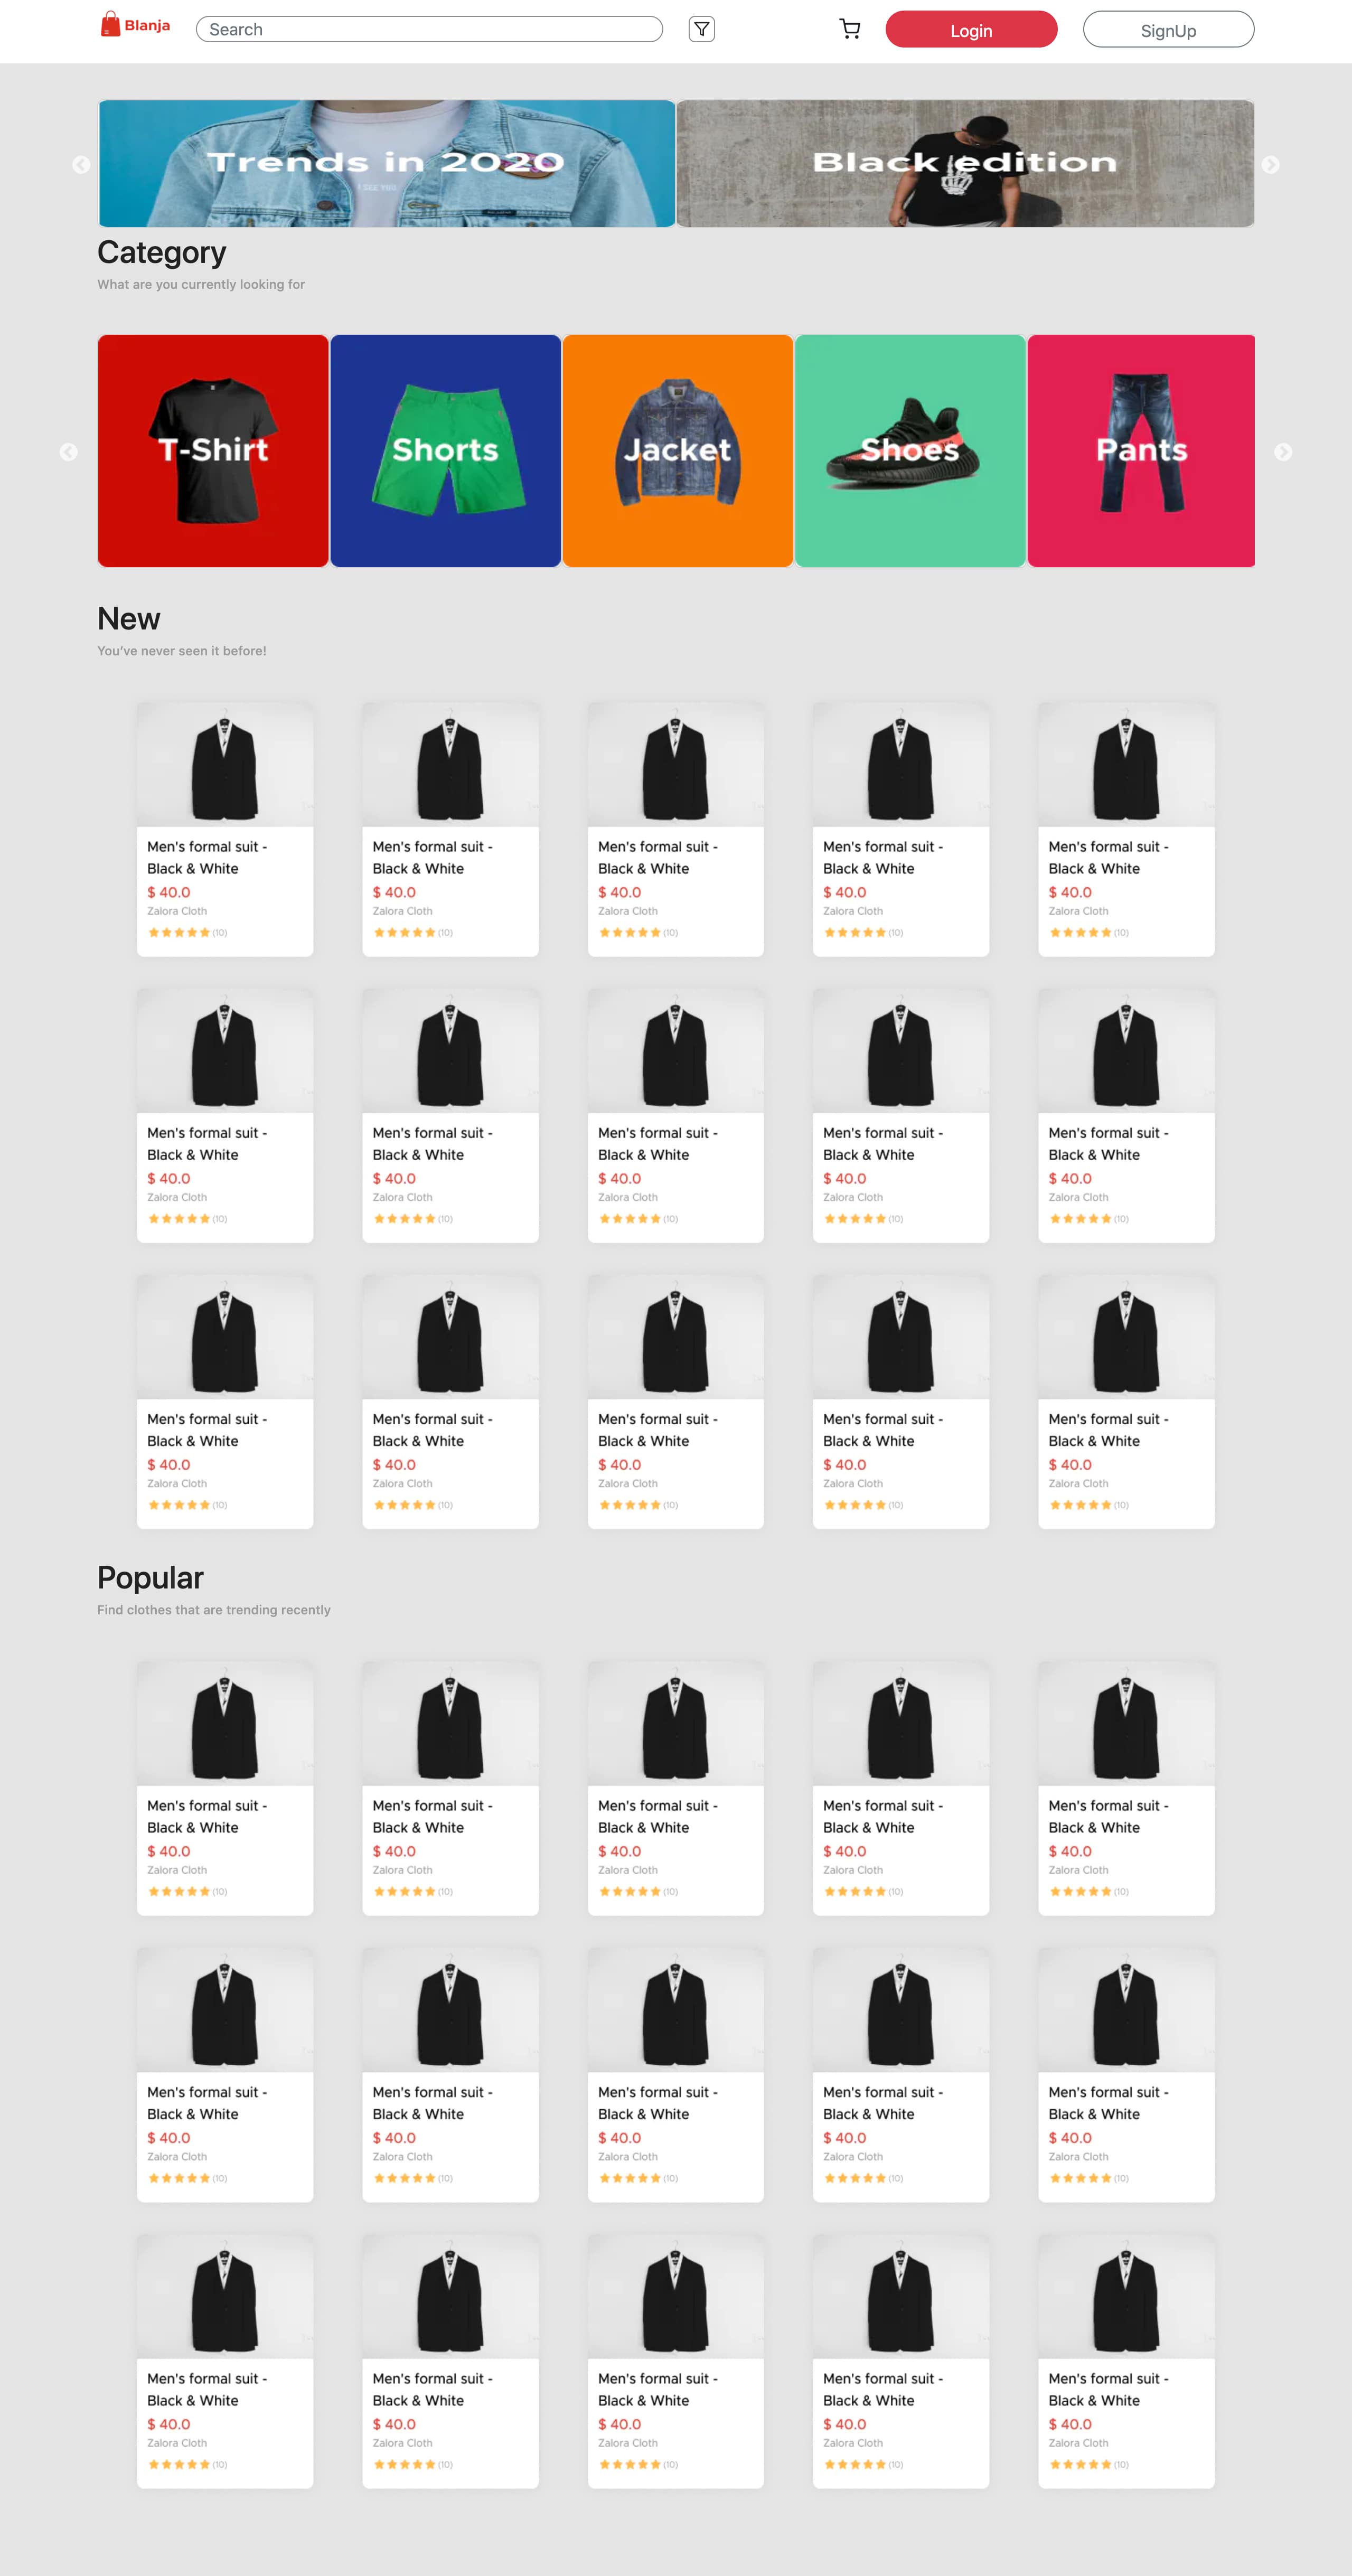Click the banner carousel next arrow
This screenshot has height=2576, width=1352.
(x=1270, y=165)
